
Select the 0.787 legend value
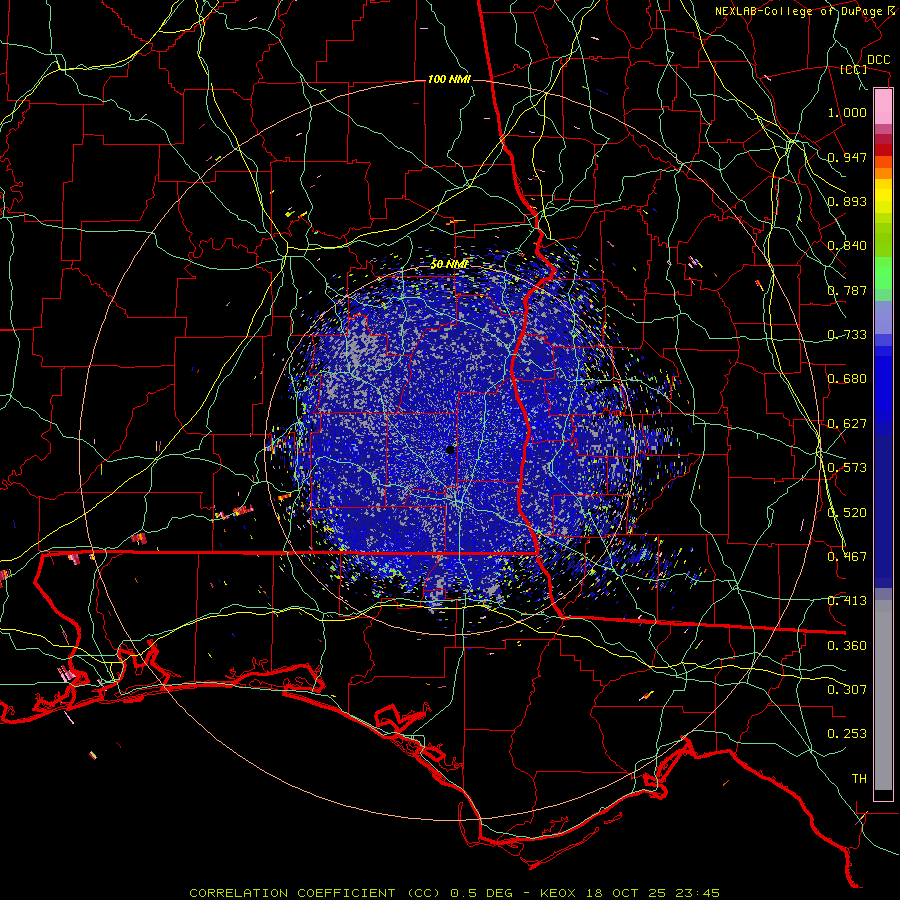point(847,290)
